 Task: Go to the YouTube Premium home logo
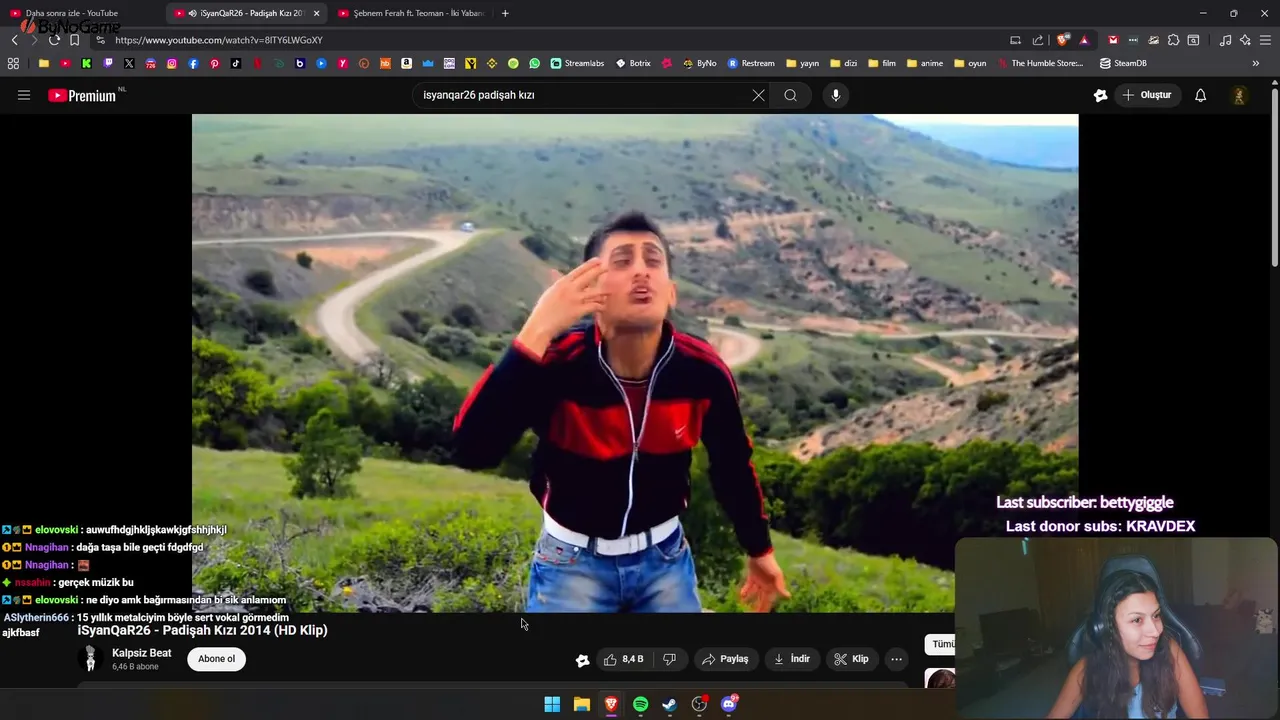point(82,95)
